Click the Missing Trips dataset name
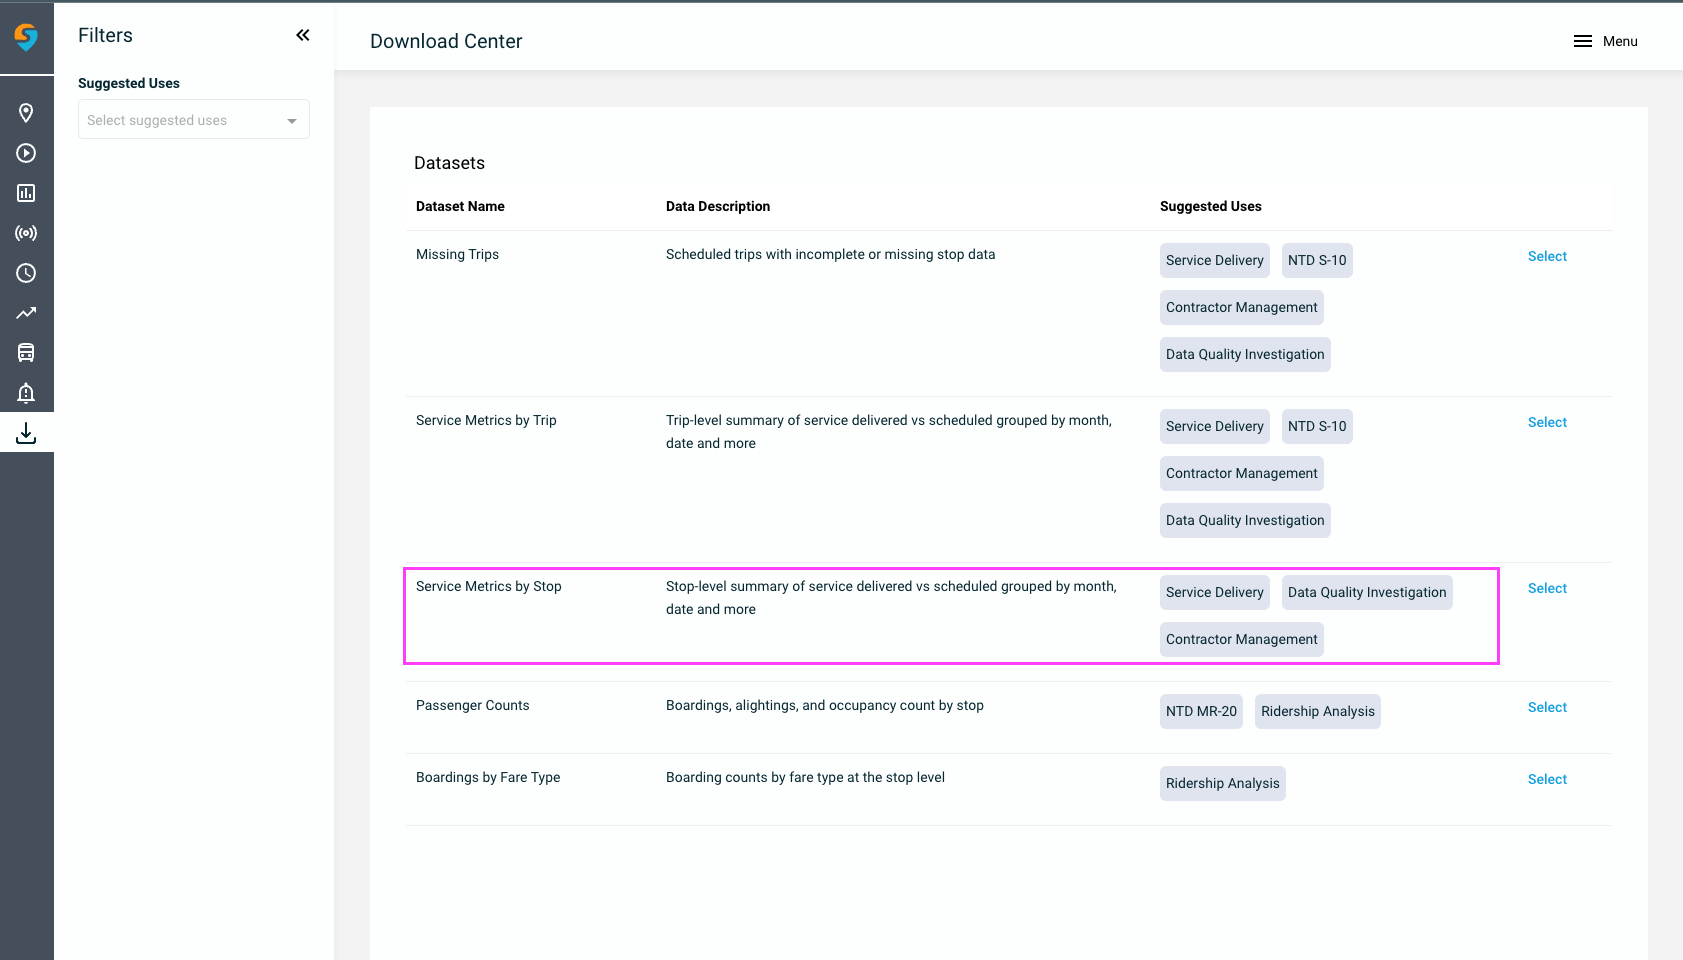The image size is (1683, 960). [457, 254]
